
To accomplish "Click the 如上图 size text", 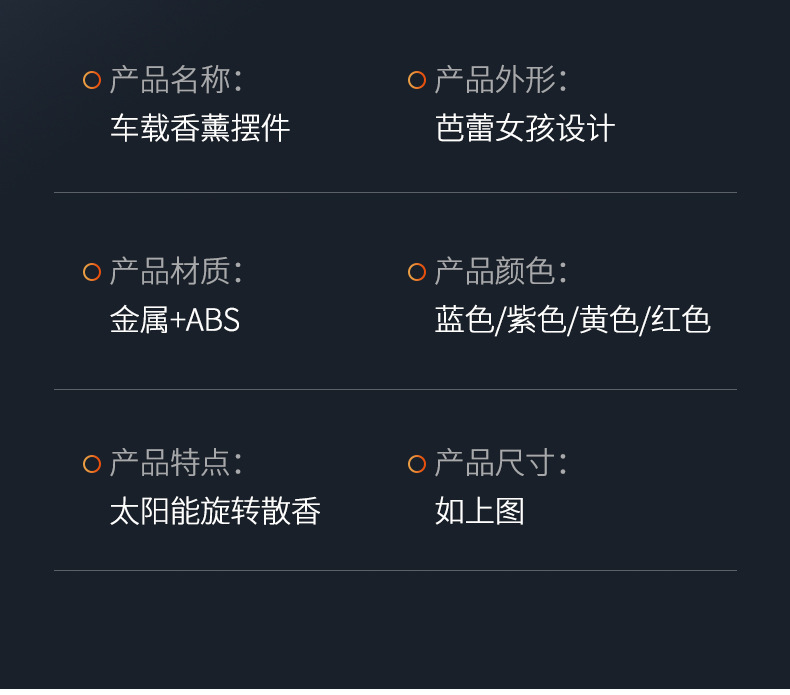I will (480, 512).
